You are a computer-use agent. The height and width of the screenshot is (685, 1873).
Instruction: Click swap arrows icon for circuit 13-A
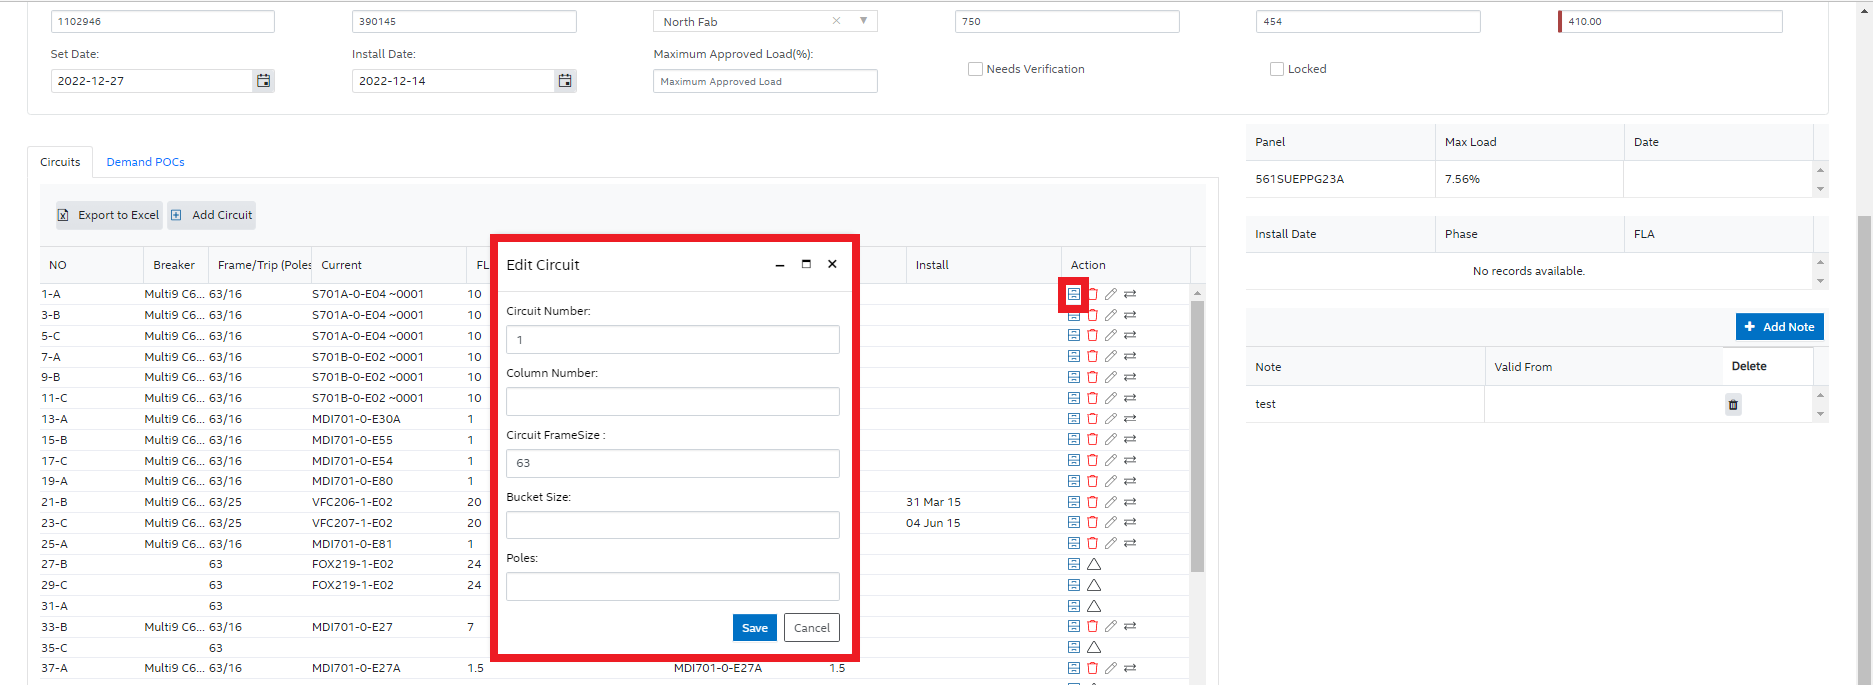1130,419
